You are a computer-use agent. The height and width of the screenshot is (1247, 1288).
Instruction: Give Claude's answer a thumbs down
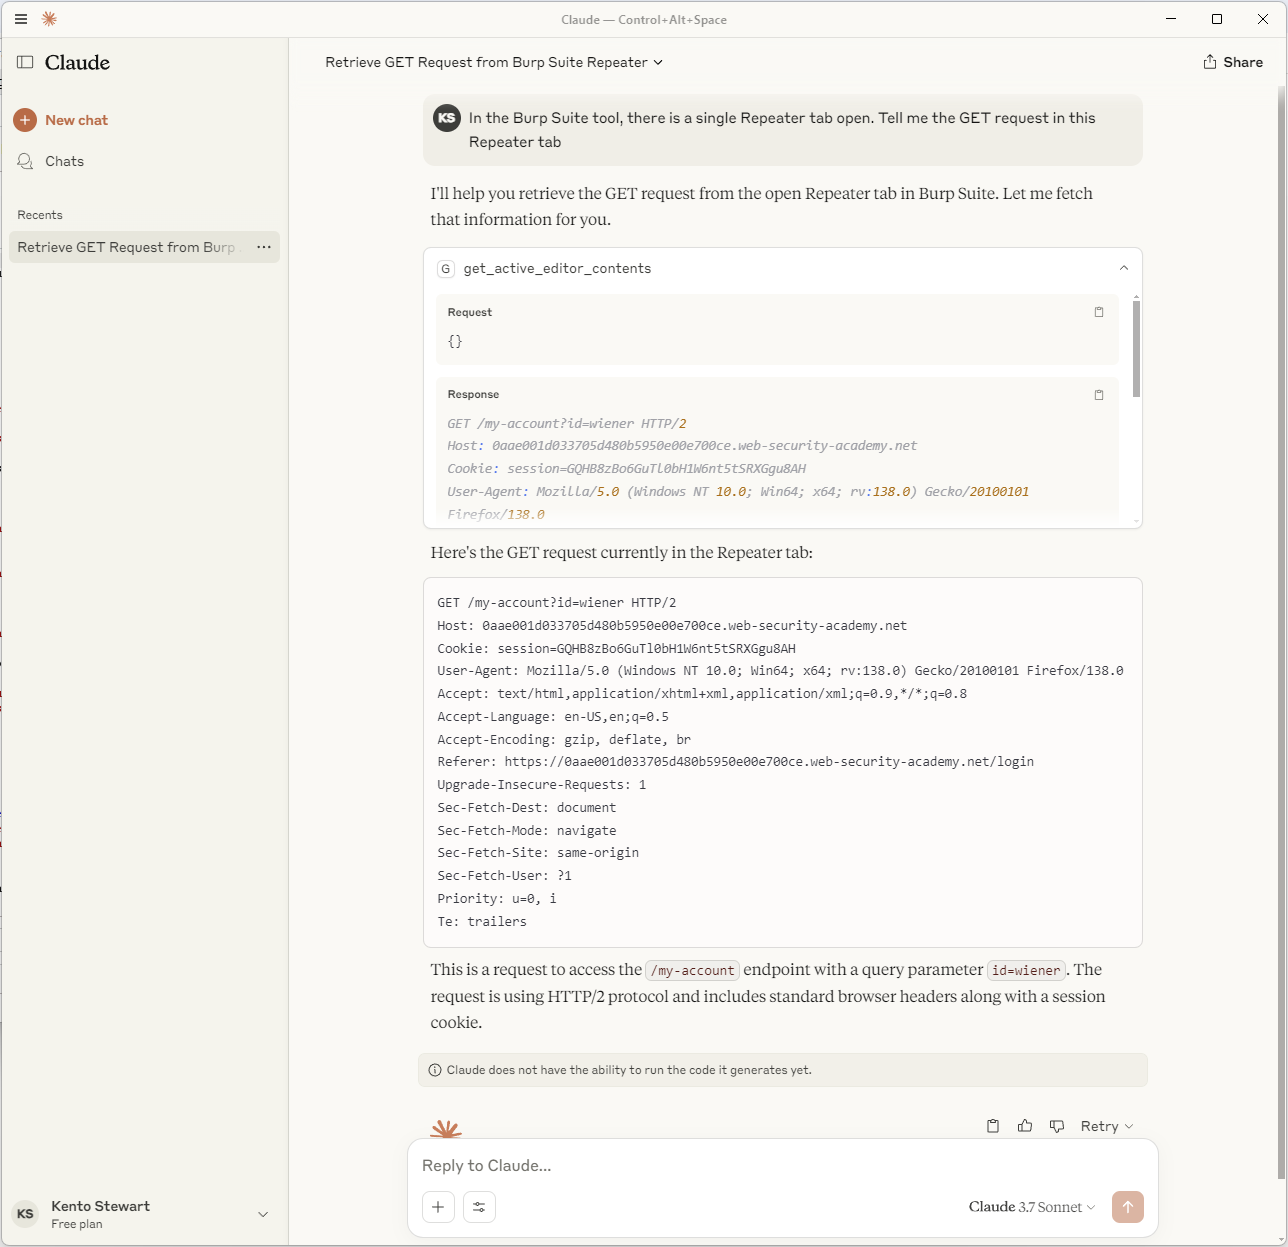click(x=1056, y=1125)
